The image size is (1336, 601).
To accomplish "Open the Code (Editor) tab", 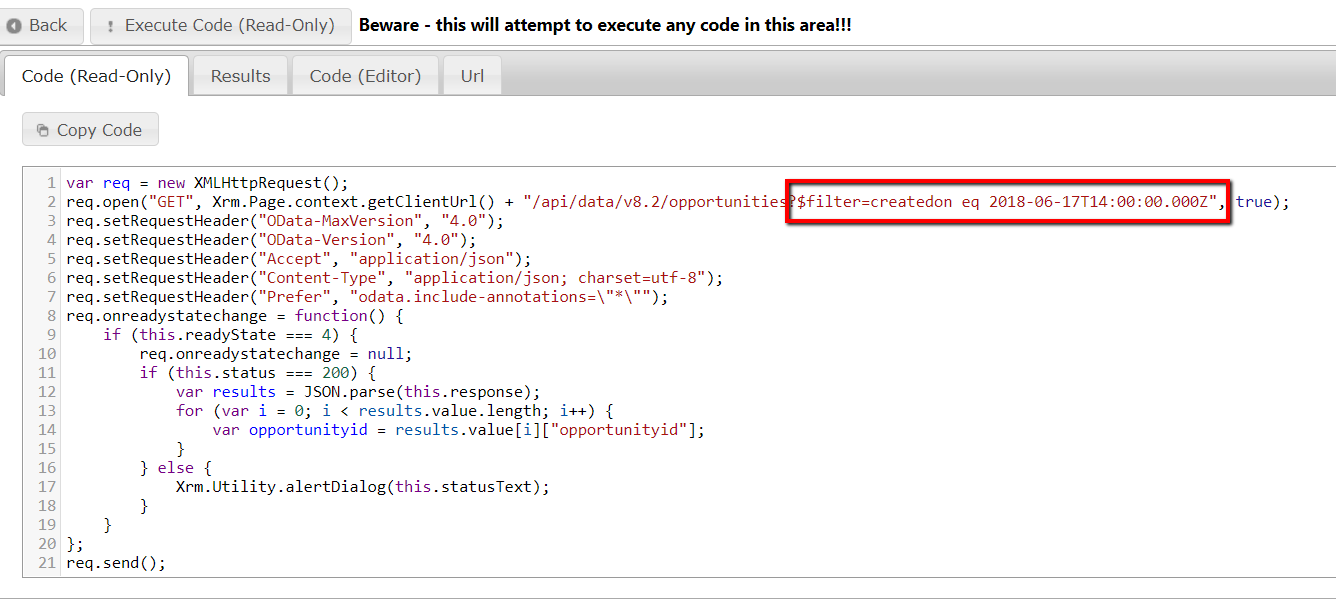I will tap(365, 76).
